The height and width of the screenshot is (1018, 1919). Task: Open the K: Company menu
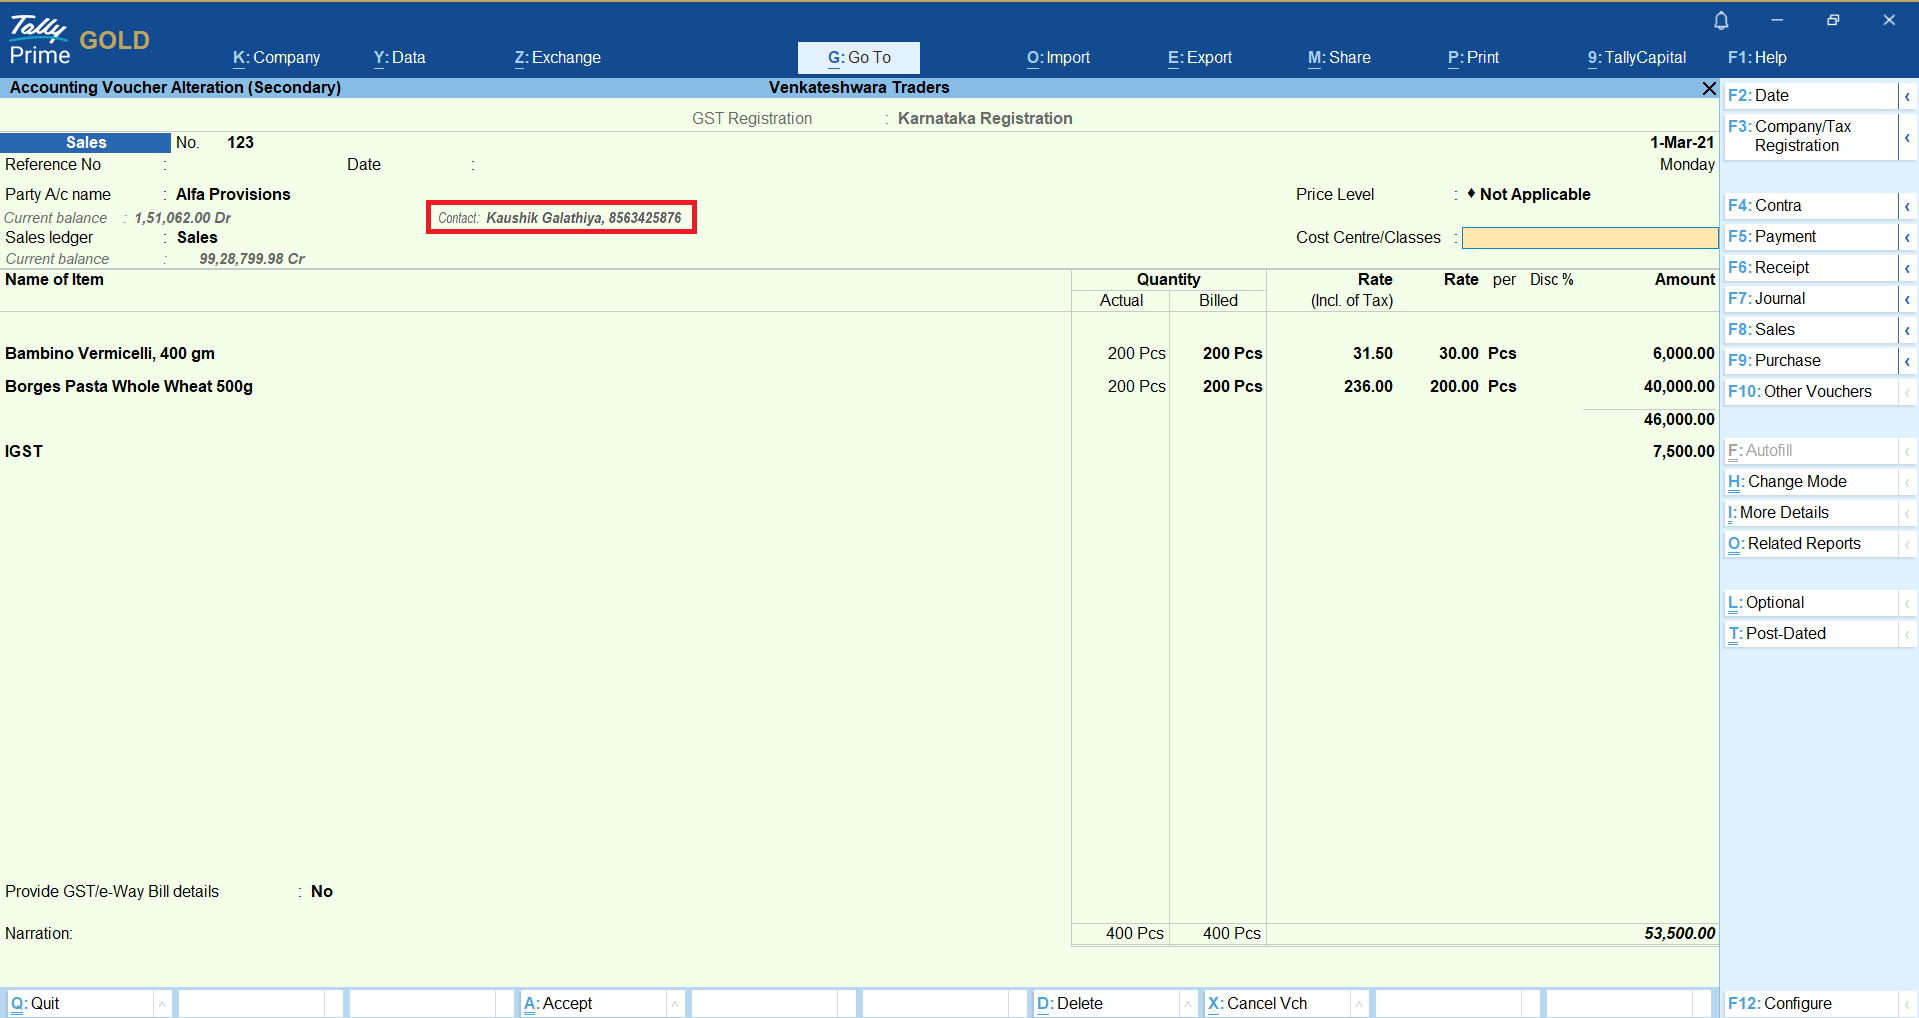(x=276, y=58)
